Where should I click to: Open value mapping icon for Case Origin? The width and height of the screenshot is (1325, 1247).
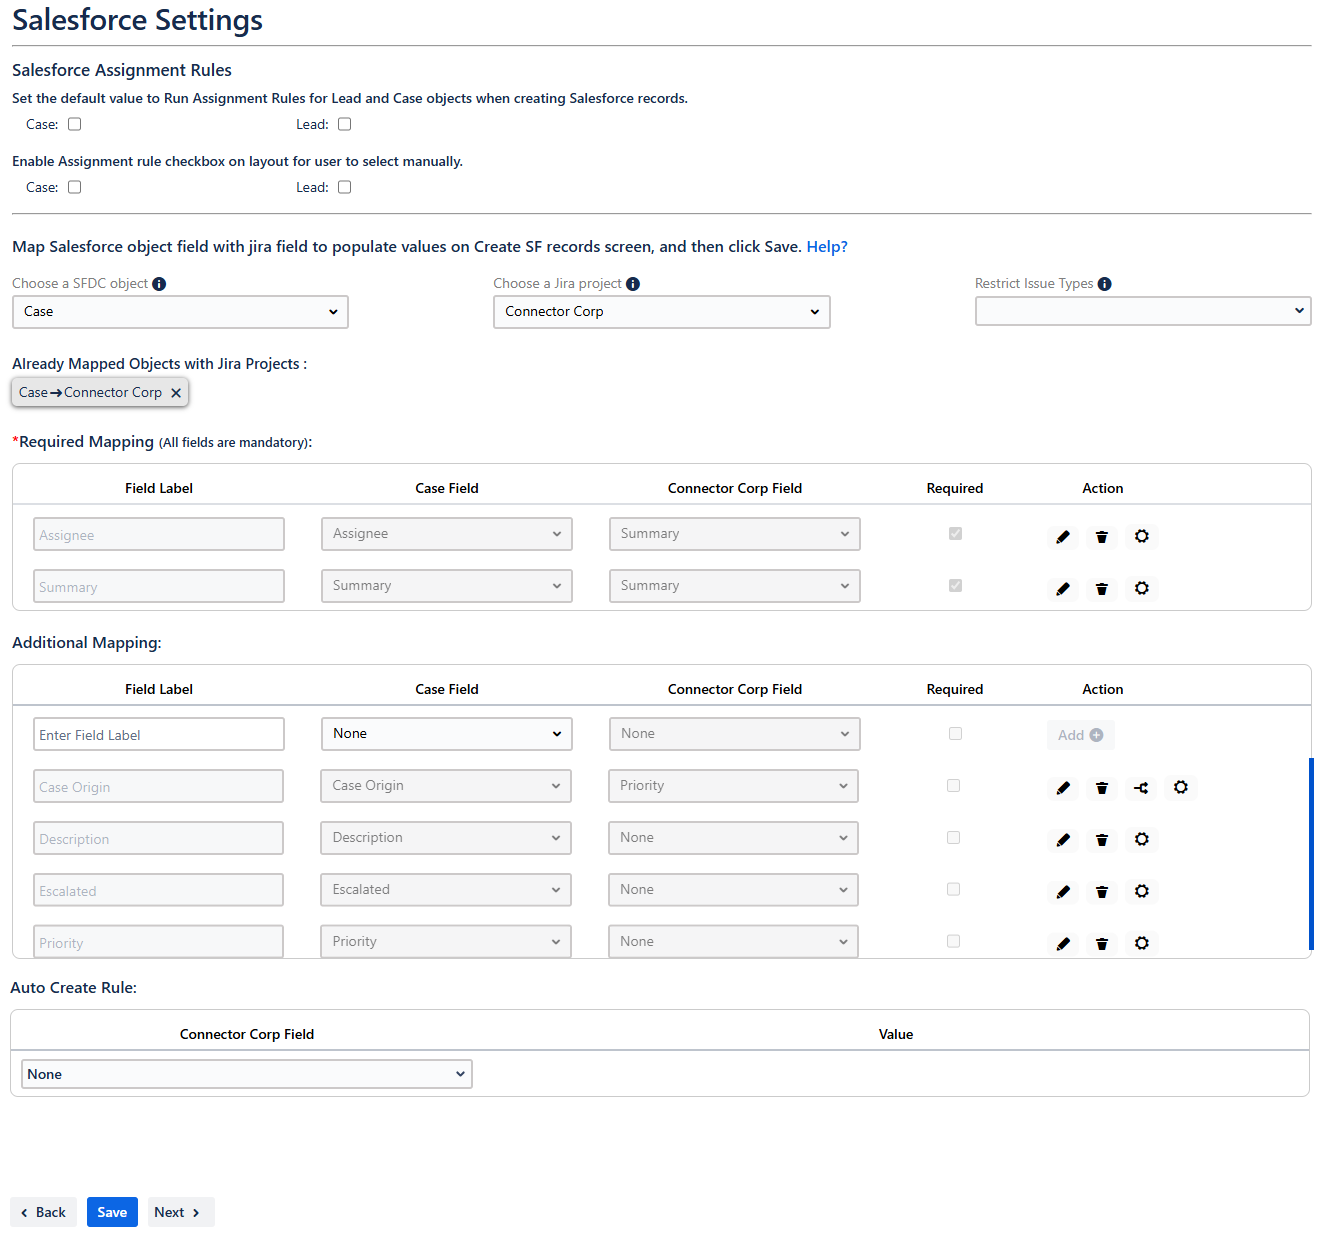(x=1141, y=788)
